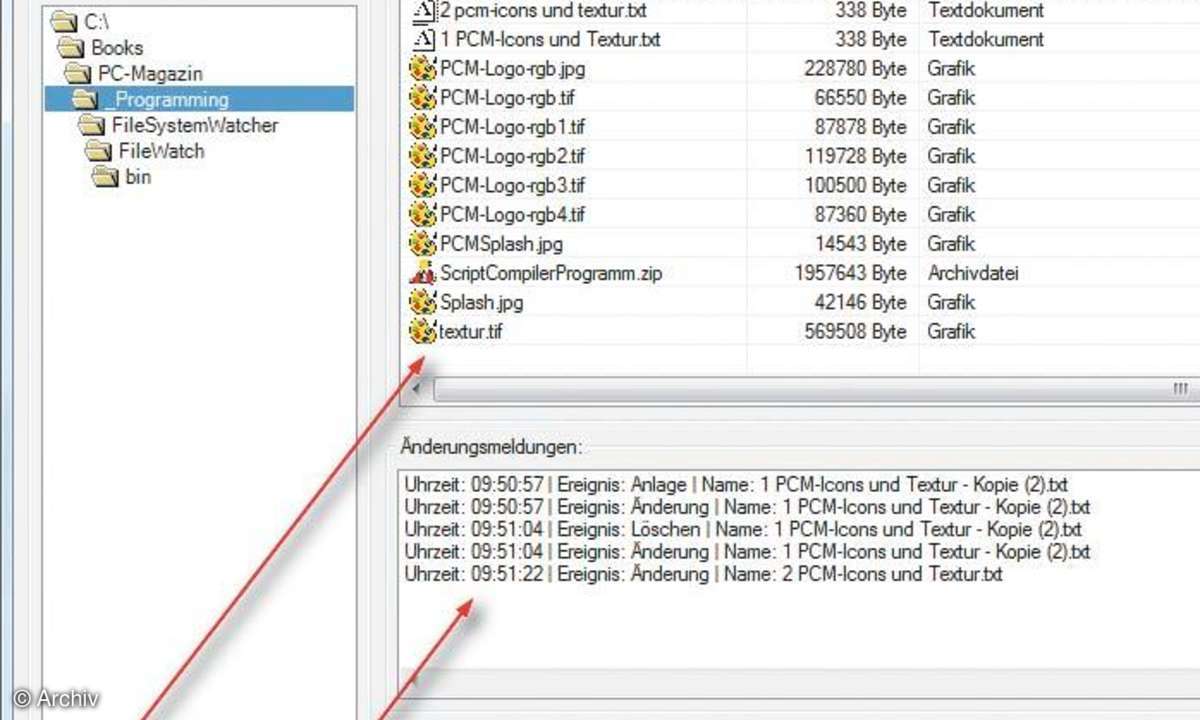Screen dimensions: 1200x720
Task: Click the textur.tif file icon
Action: 424,330
